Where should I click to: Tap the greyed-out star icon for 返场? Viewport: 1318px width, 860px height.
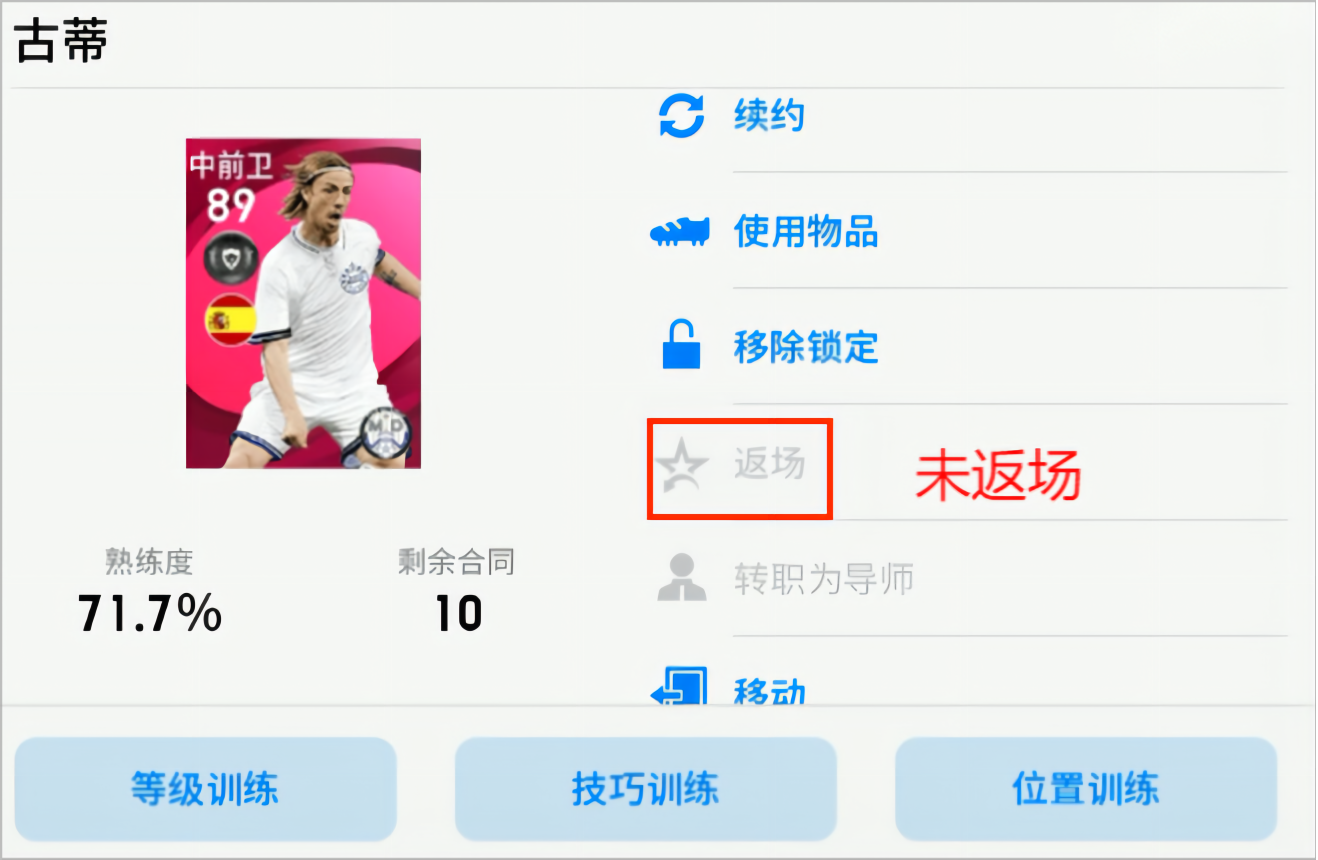(681, 465)
